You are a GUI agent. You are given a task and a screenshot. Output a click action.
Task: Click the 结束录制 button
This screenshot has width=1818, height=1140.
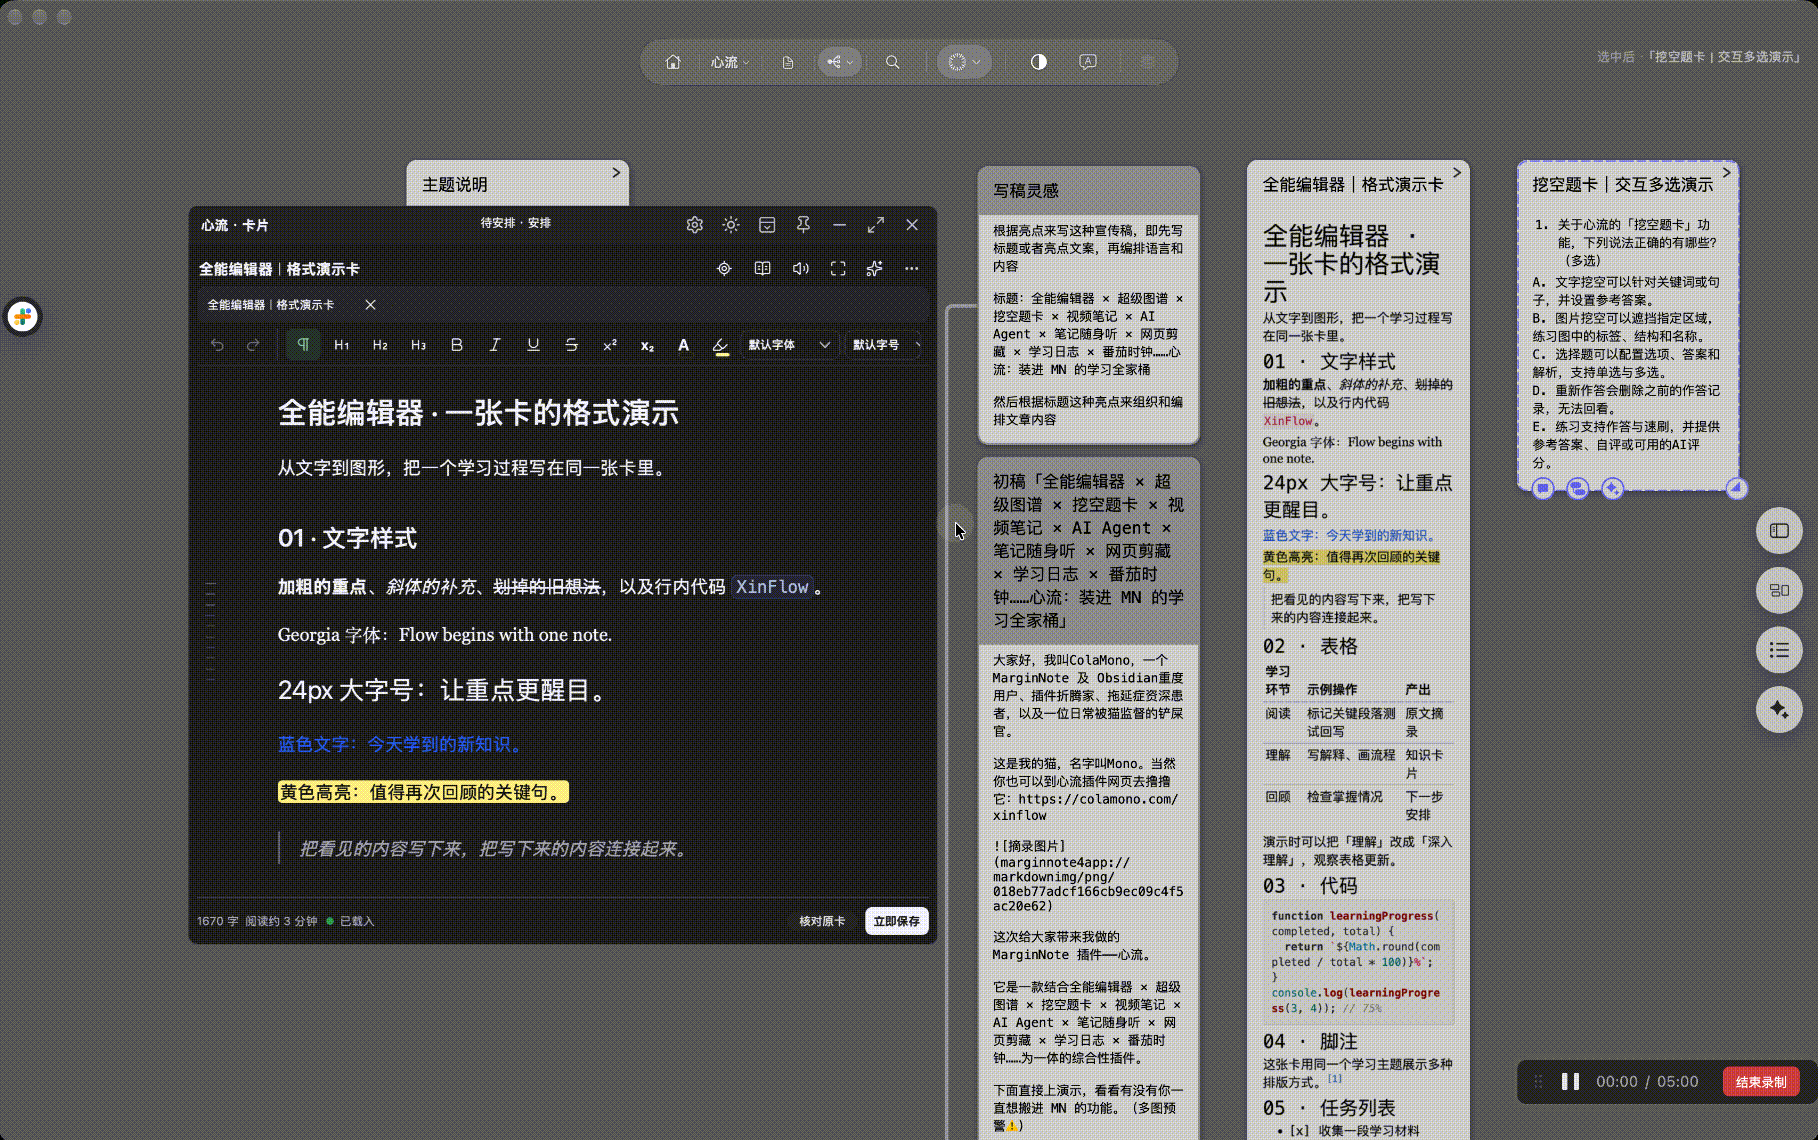point(1761,1082)
